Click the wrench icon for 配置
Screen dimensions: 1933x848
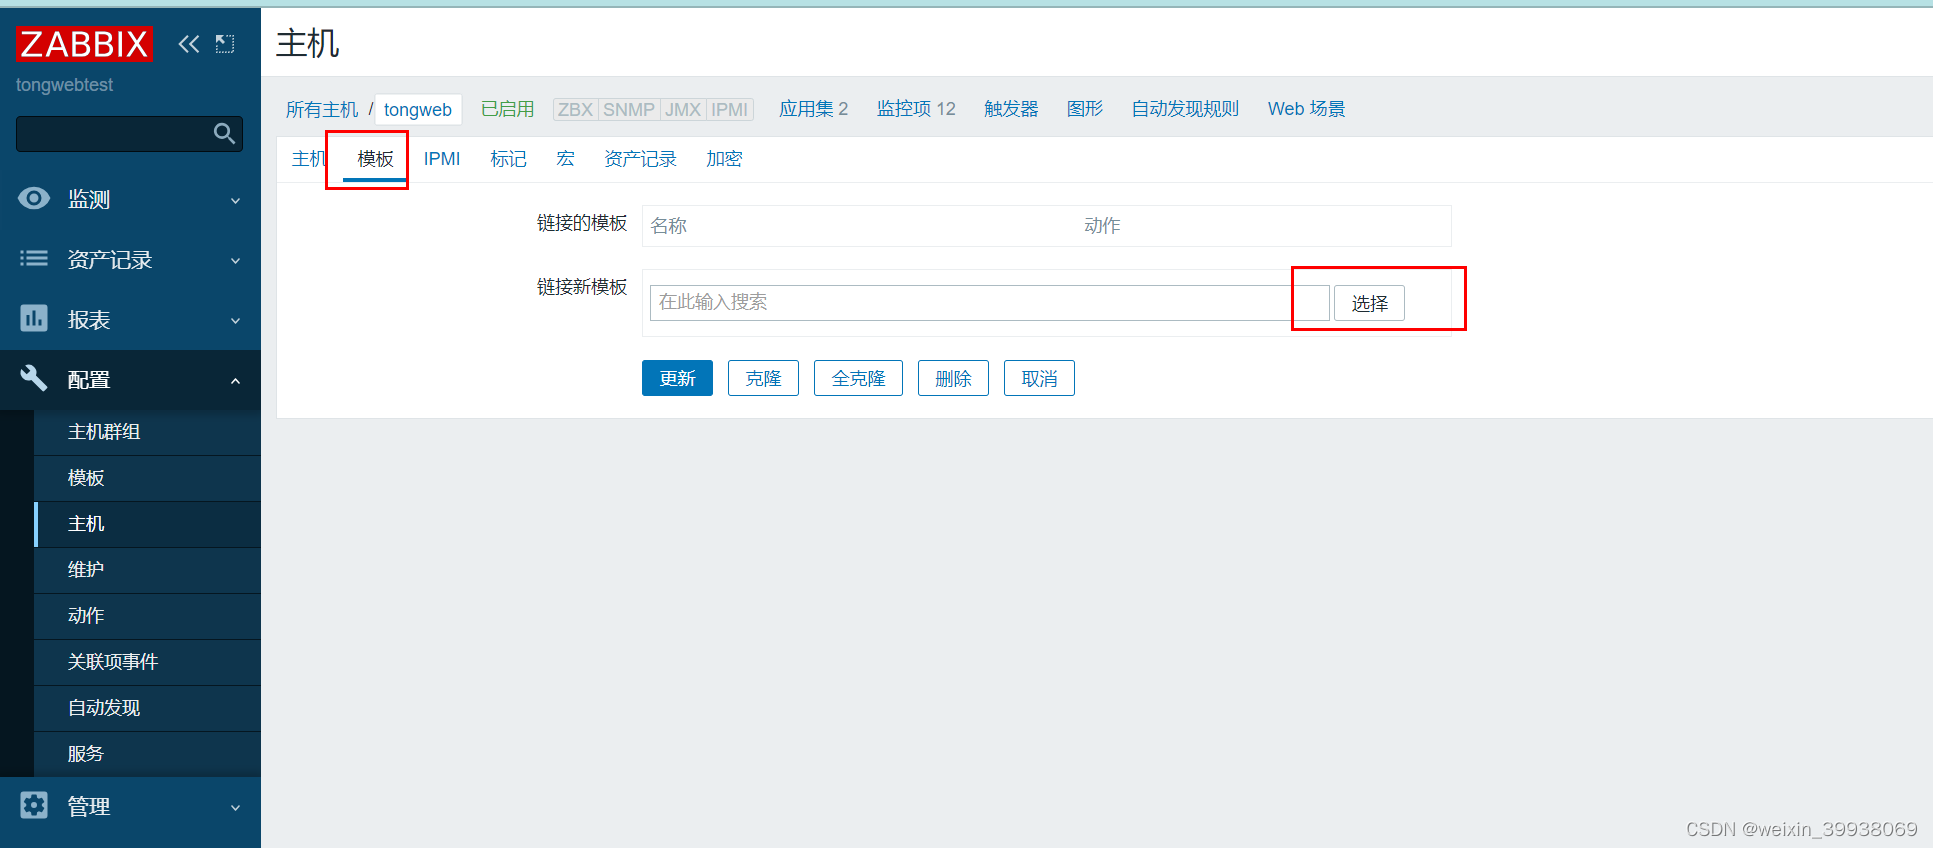tap(34, 378)
